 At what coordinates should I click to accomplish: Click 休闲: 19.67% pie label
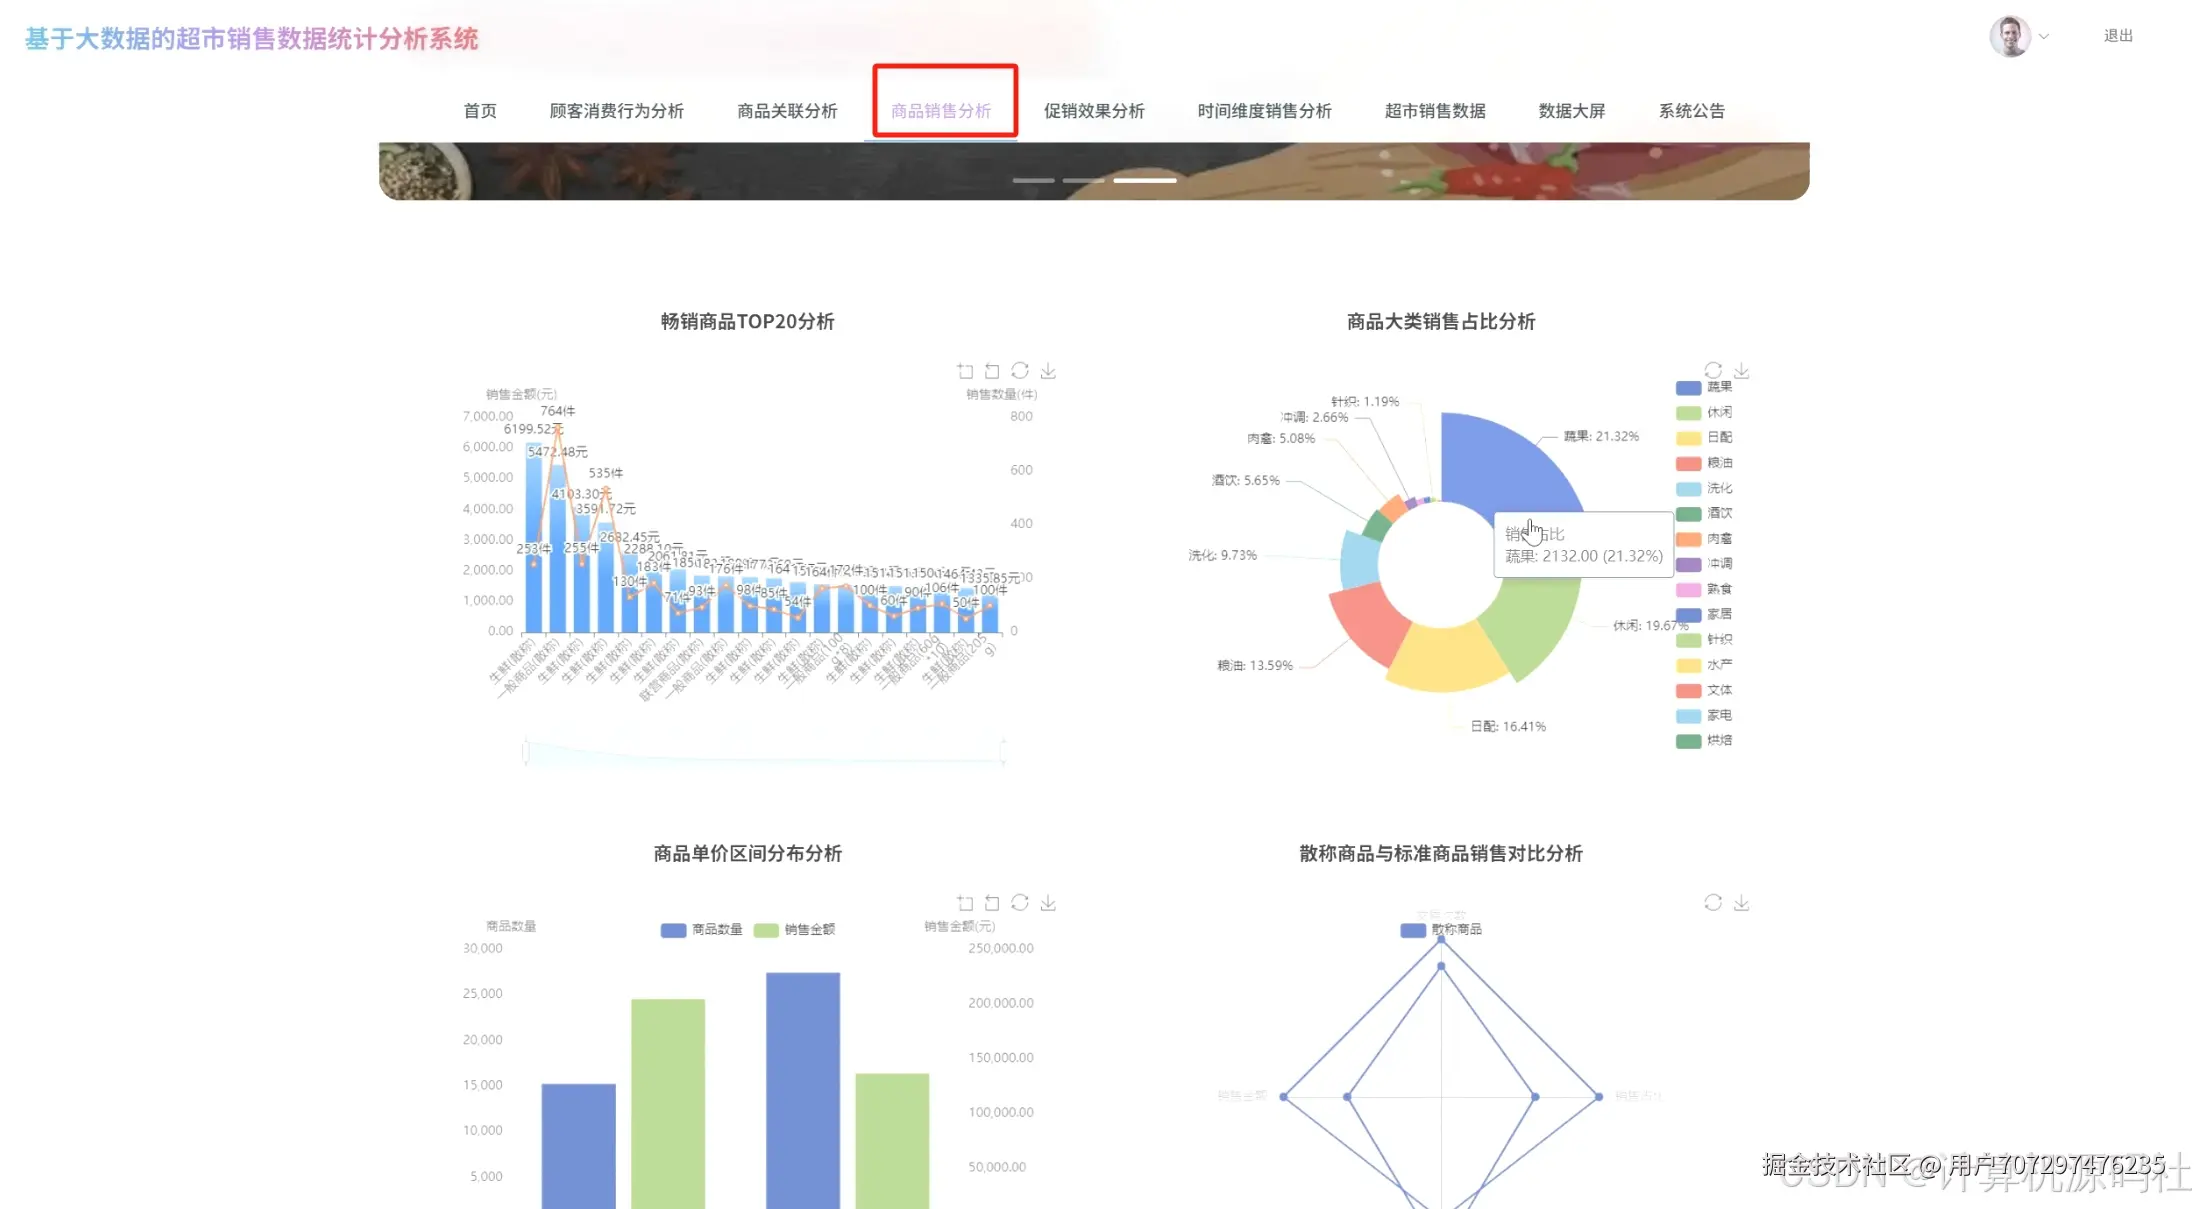click(1650, 626)
